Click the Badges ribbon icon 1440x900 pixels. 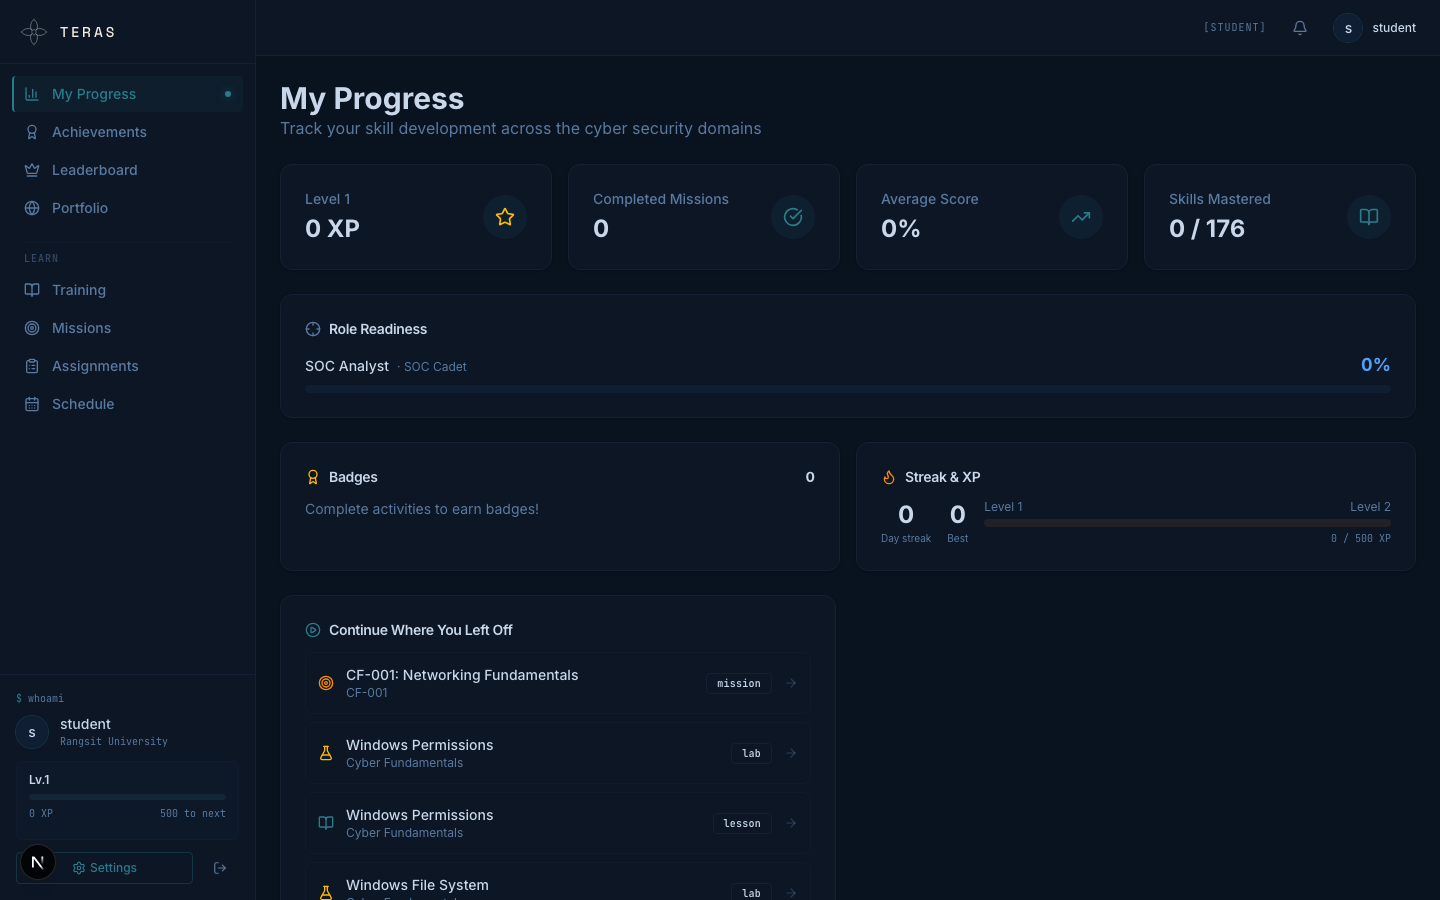pos(313,477)
